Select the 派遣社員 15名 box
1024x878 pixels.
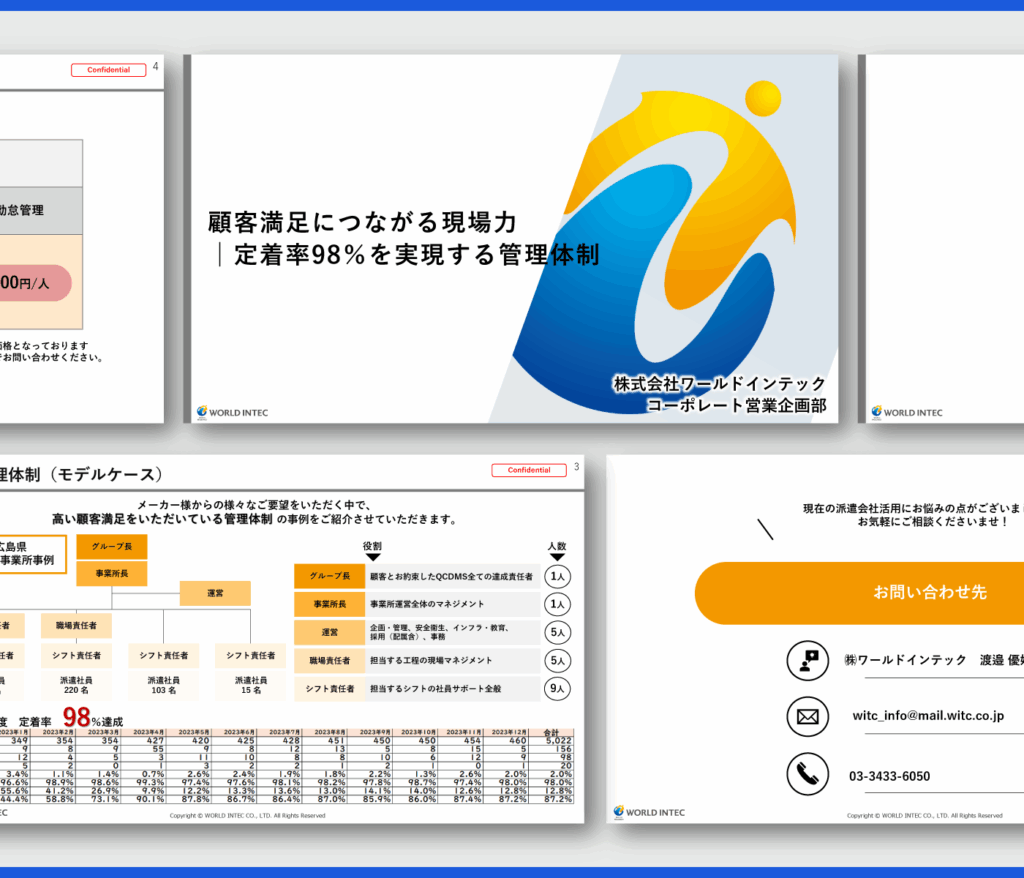click(x=251, y=685)
